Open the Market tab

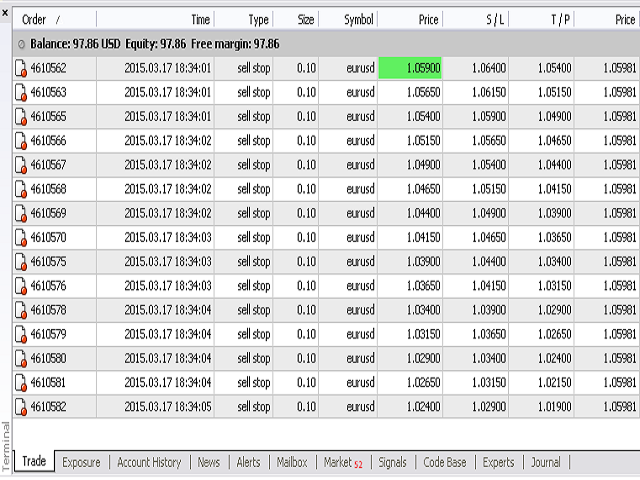(x=342, y=462)
